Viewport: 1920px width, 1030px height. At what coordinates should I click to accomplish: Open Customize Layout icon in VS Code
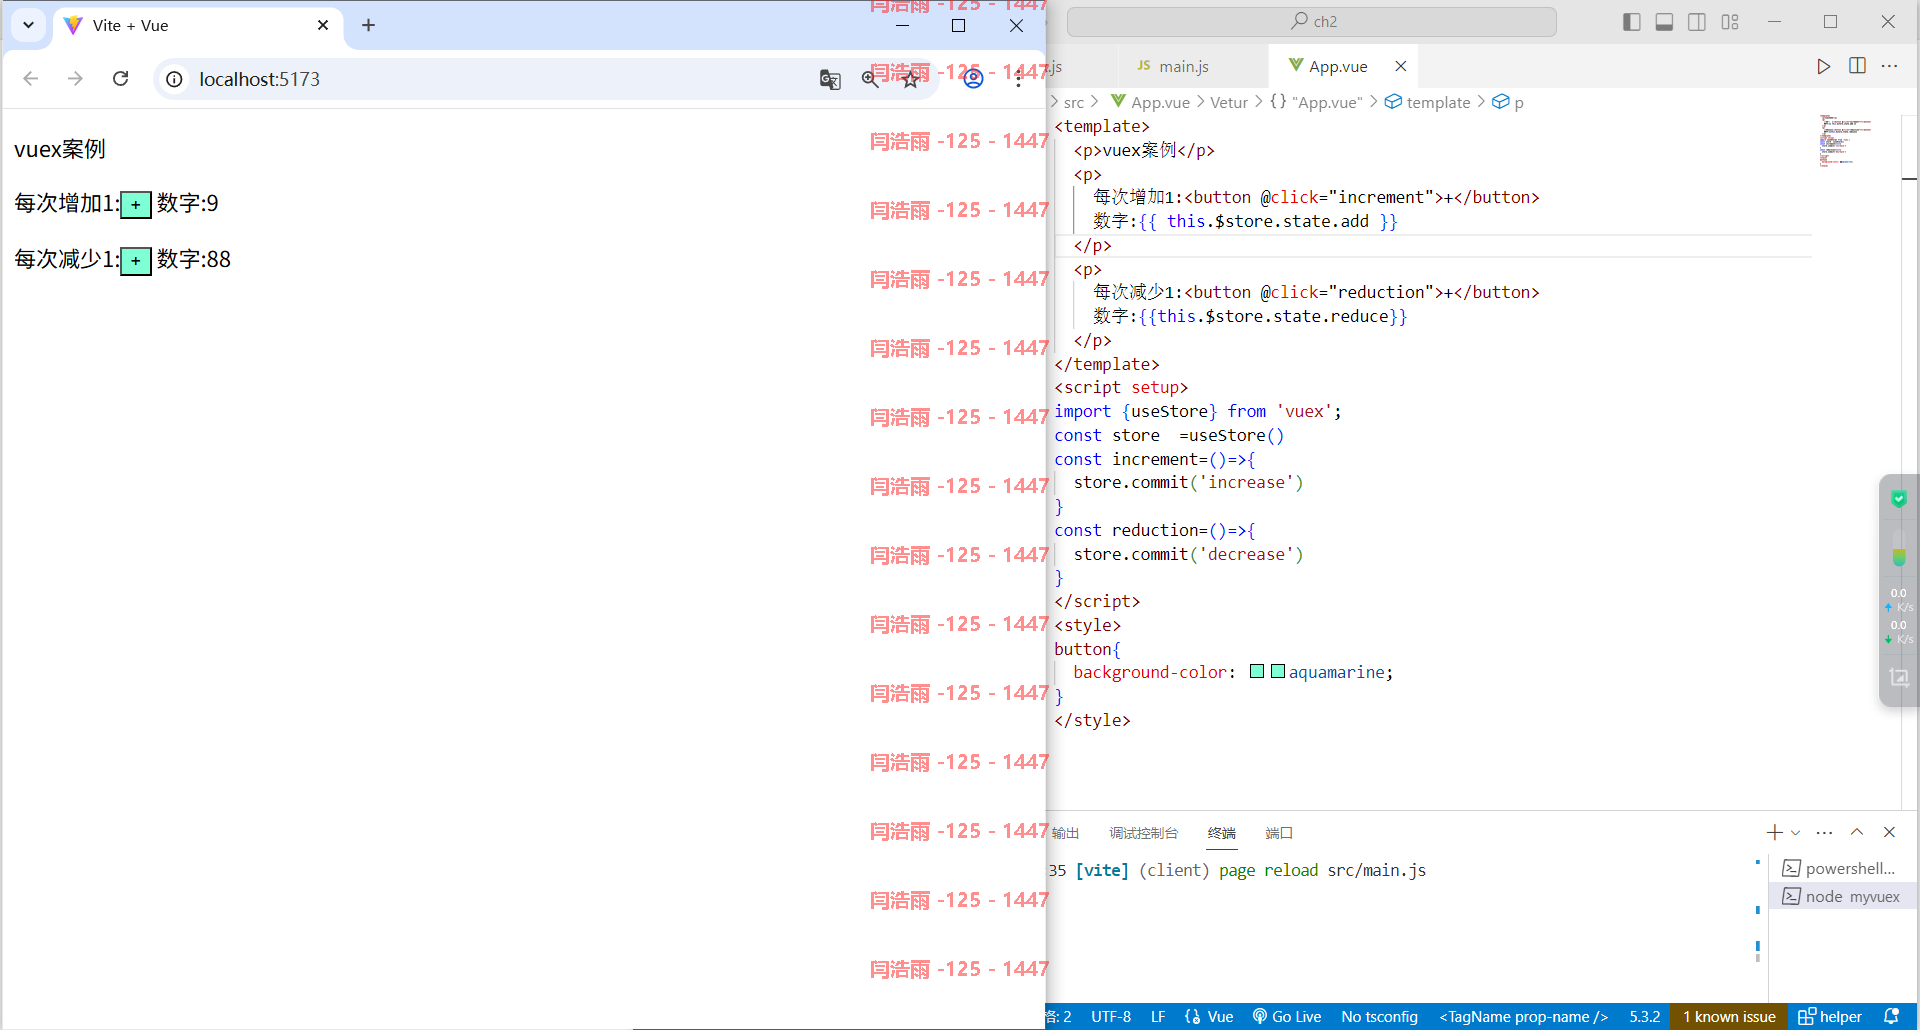[x=1730, y=22]
